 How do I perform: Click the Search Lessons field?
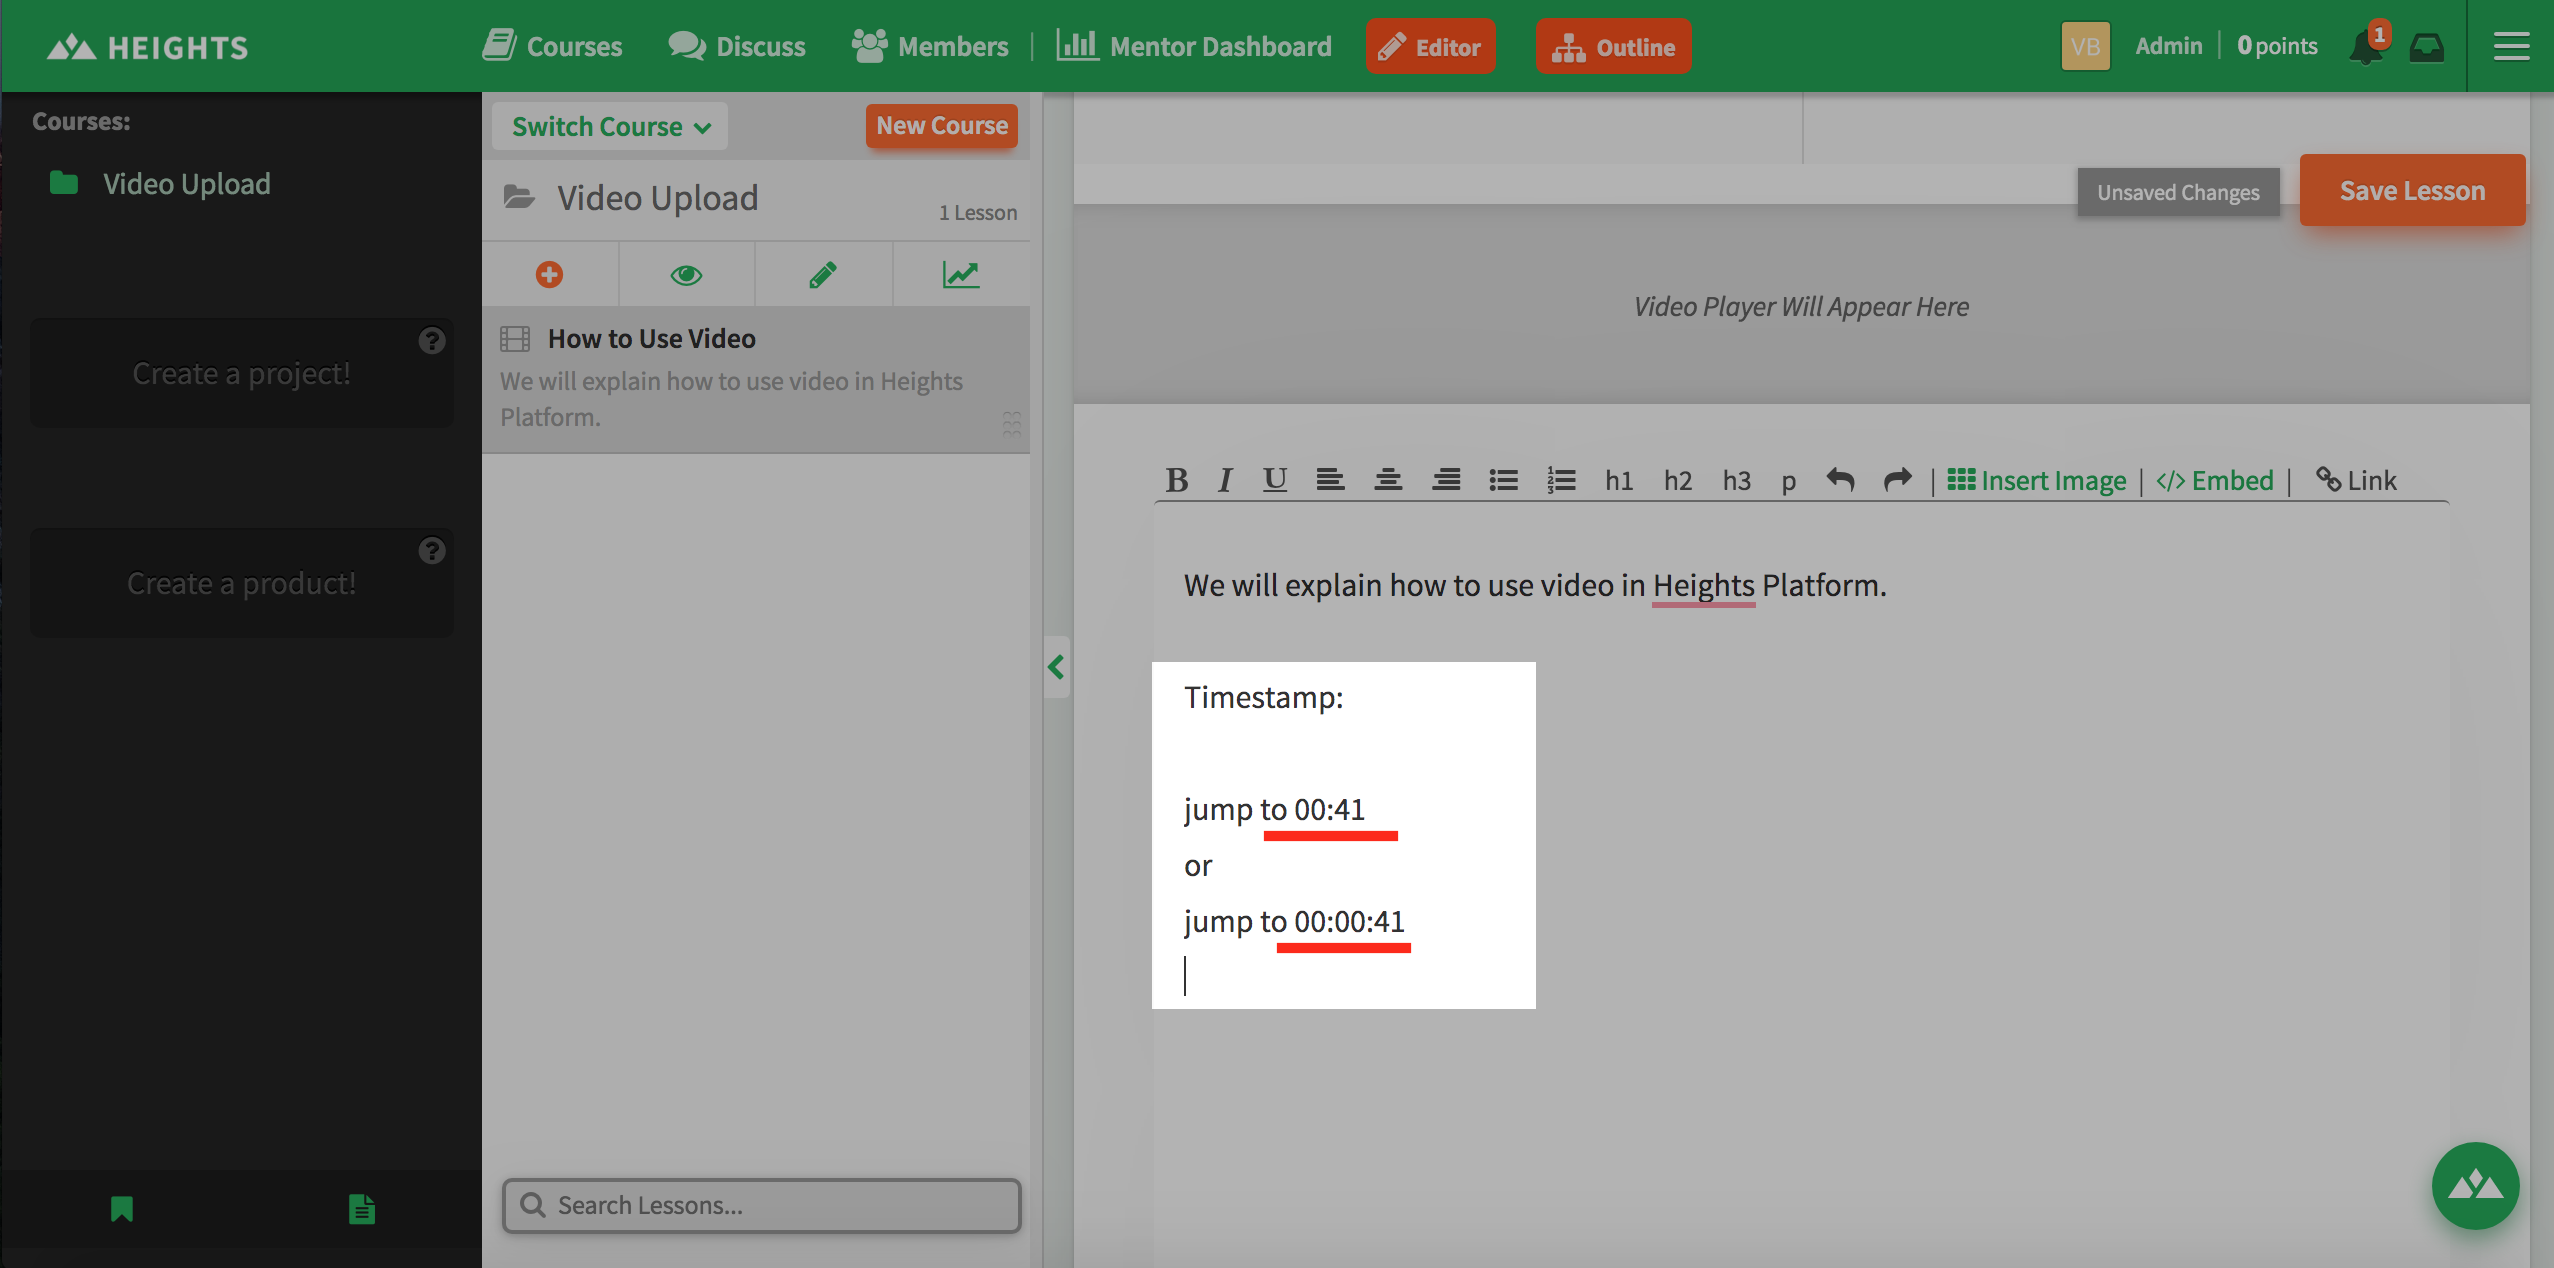tap(762, 1205)
